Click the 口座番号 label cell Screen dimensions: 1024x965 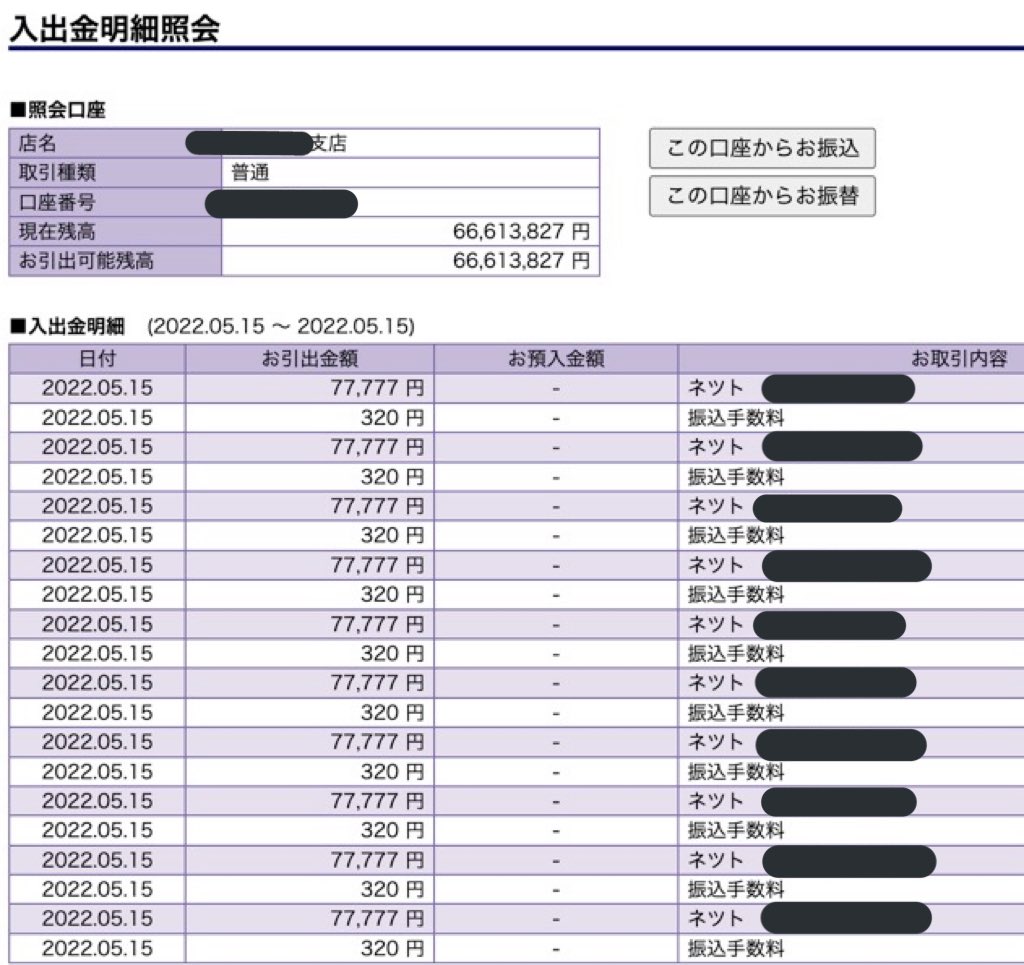pos(115,202)
